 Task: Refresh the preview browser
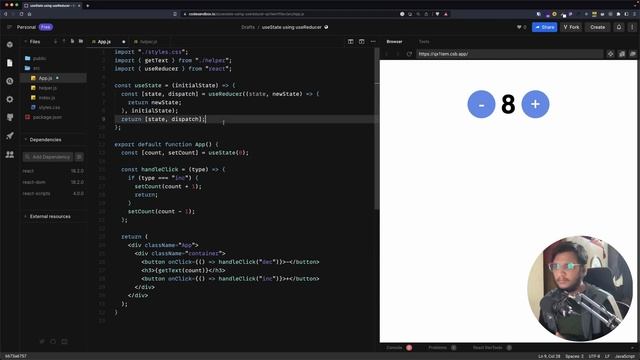tap(409, 54)
